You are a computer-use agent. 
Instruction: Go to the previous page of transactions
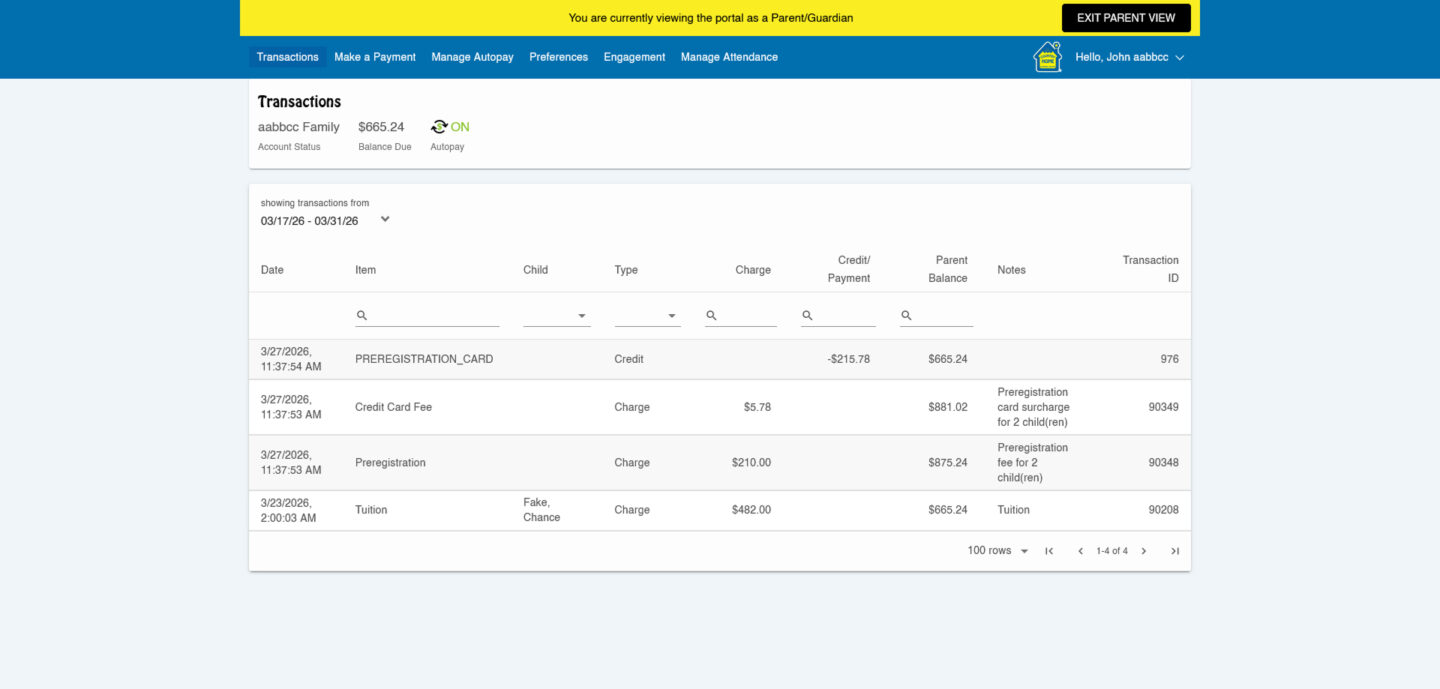[x=1080, y=551]
